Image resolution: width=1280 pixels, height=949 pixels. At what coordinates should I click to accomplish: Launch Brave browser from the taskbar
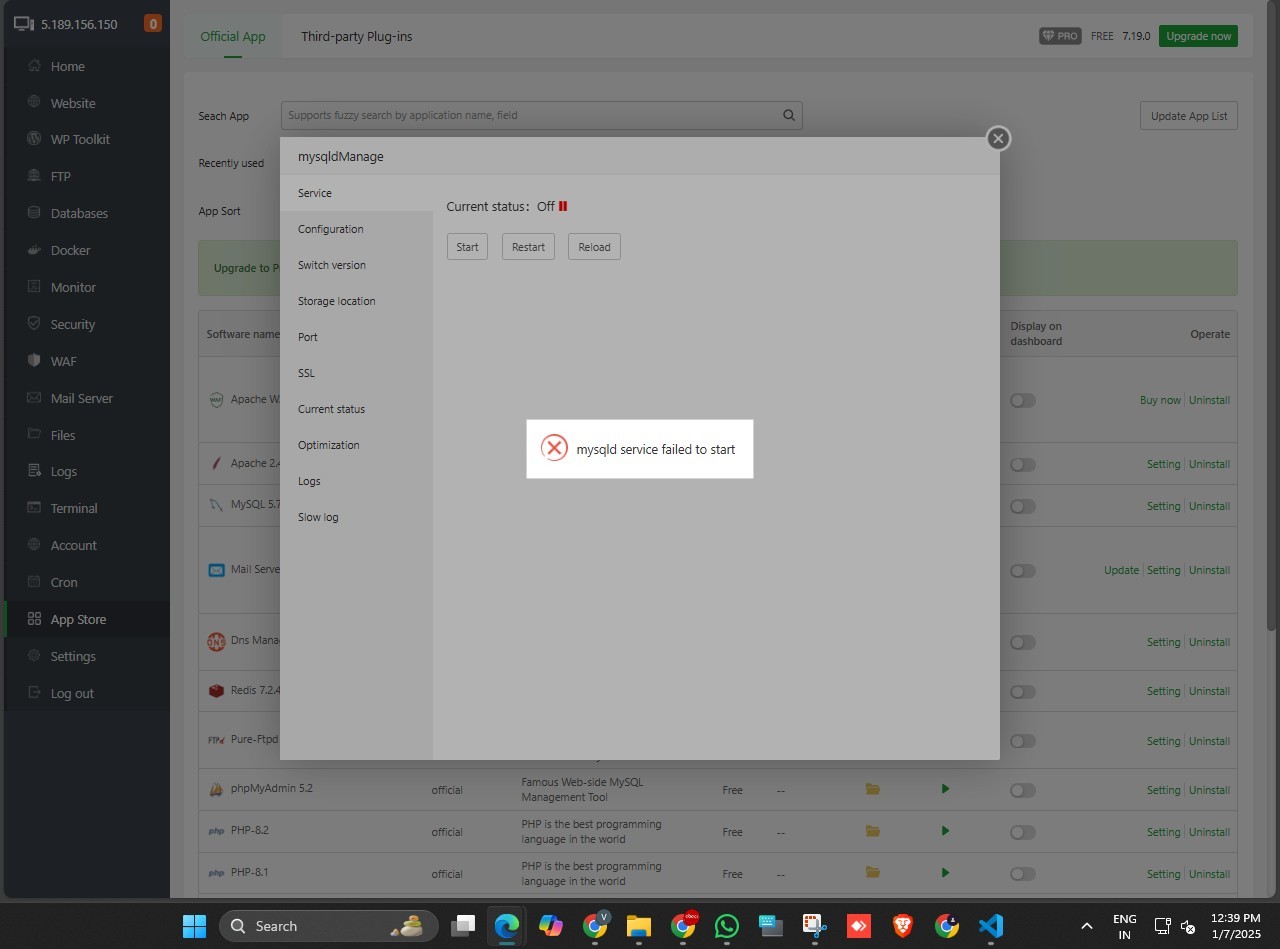(x=902, y=926)
